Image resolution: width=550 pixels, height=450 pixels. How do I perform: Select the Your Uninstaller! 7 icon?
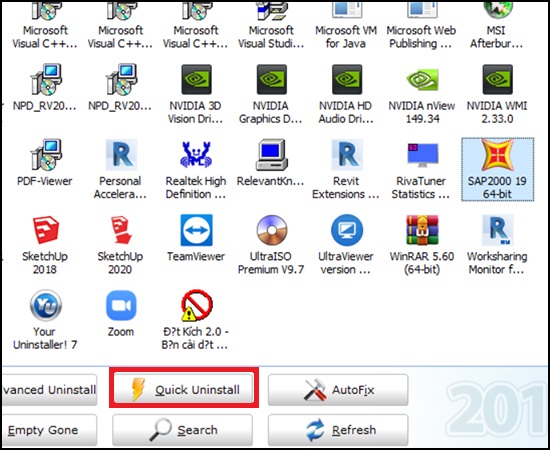coord(46,305)
